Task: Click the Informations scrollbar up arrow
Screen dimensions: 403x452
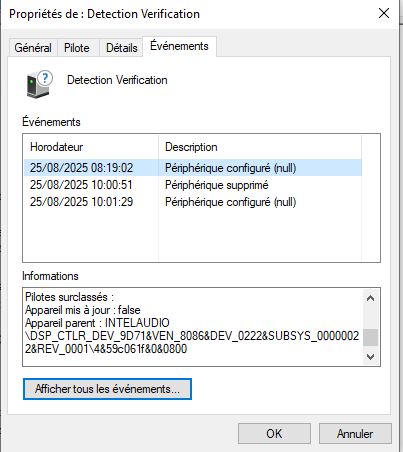Action: [x=370, y=298]
